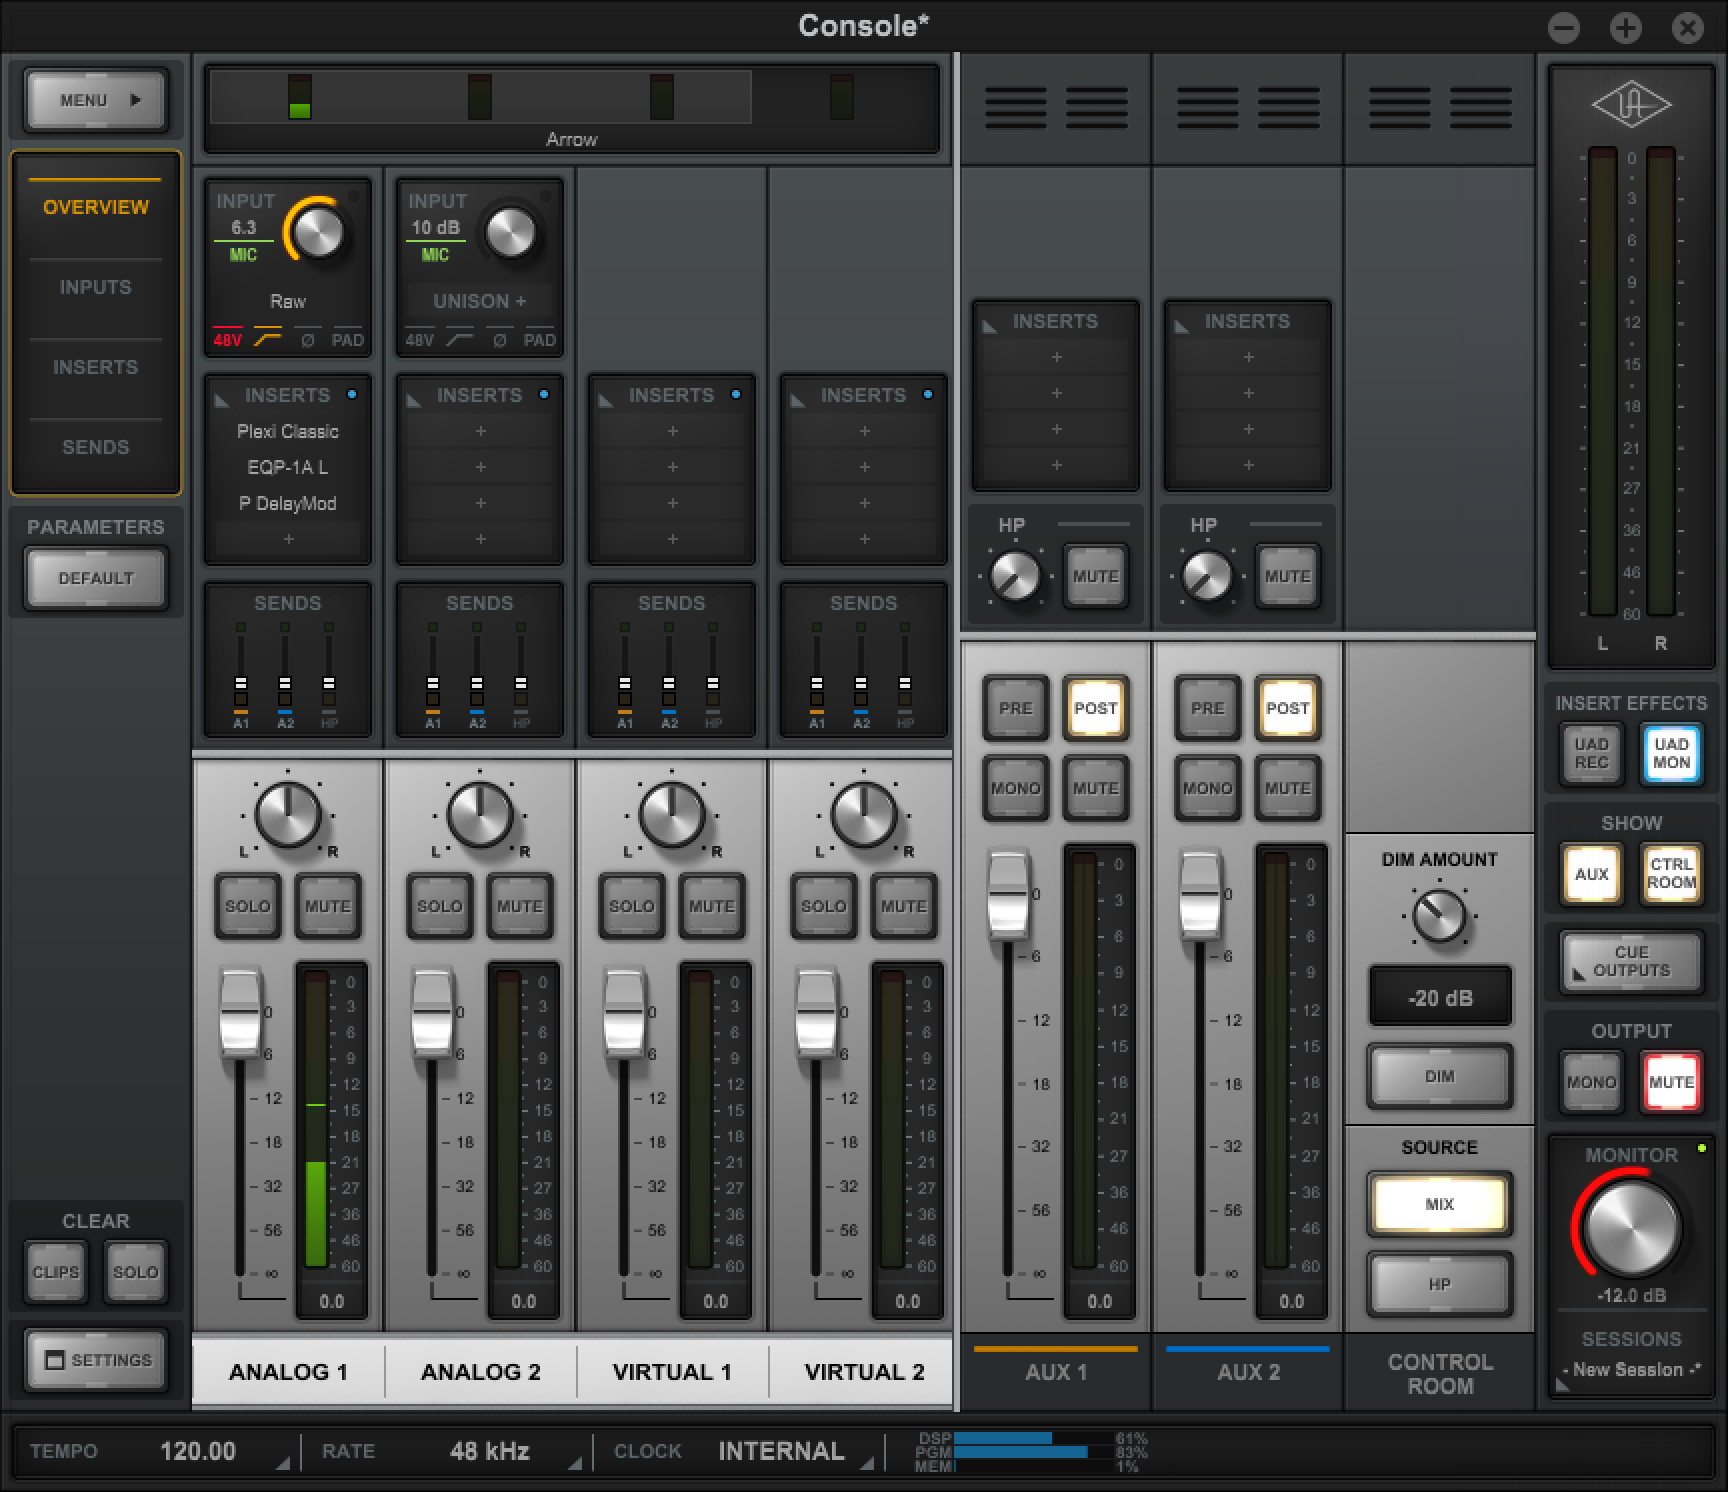The height and width of the screenshot is (1492, 1728).
Task: Click the Analog 1 MIC/LINE input type label
Action: 243,255
